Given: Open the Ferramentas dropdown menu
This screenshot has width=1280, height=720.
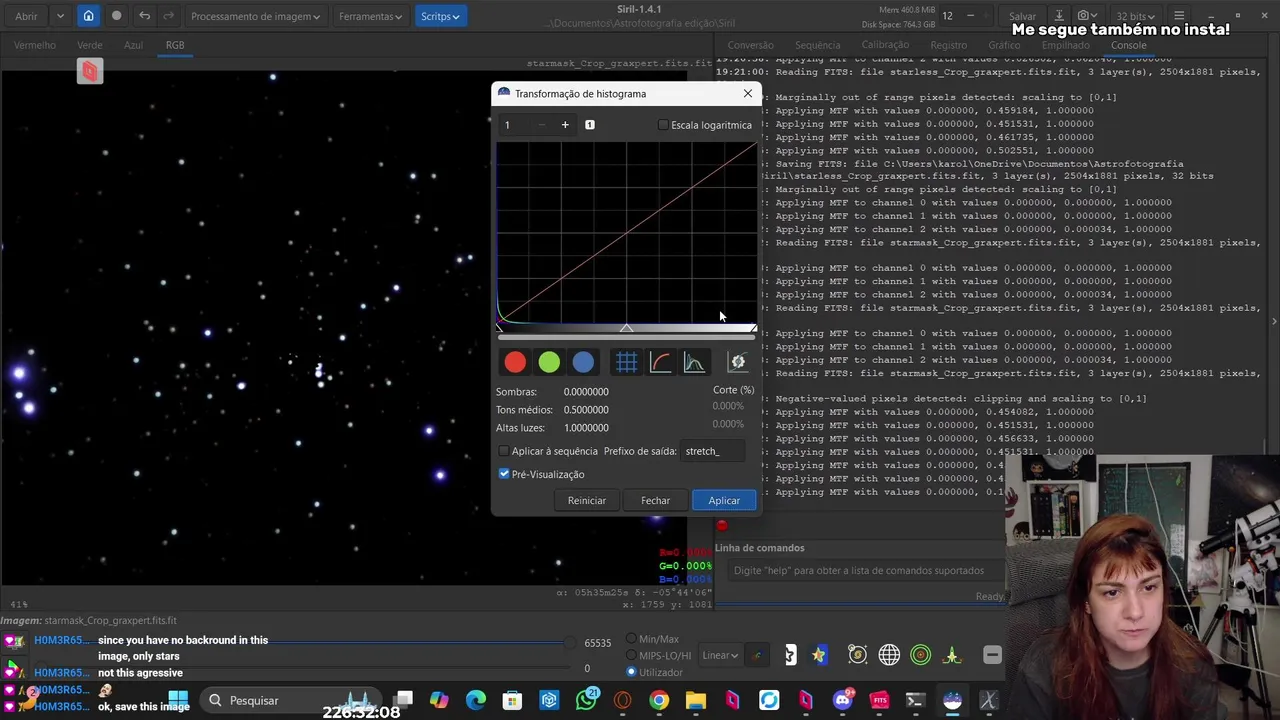Looking at the screenshot, I should (370, 16).
